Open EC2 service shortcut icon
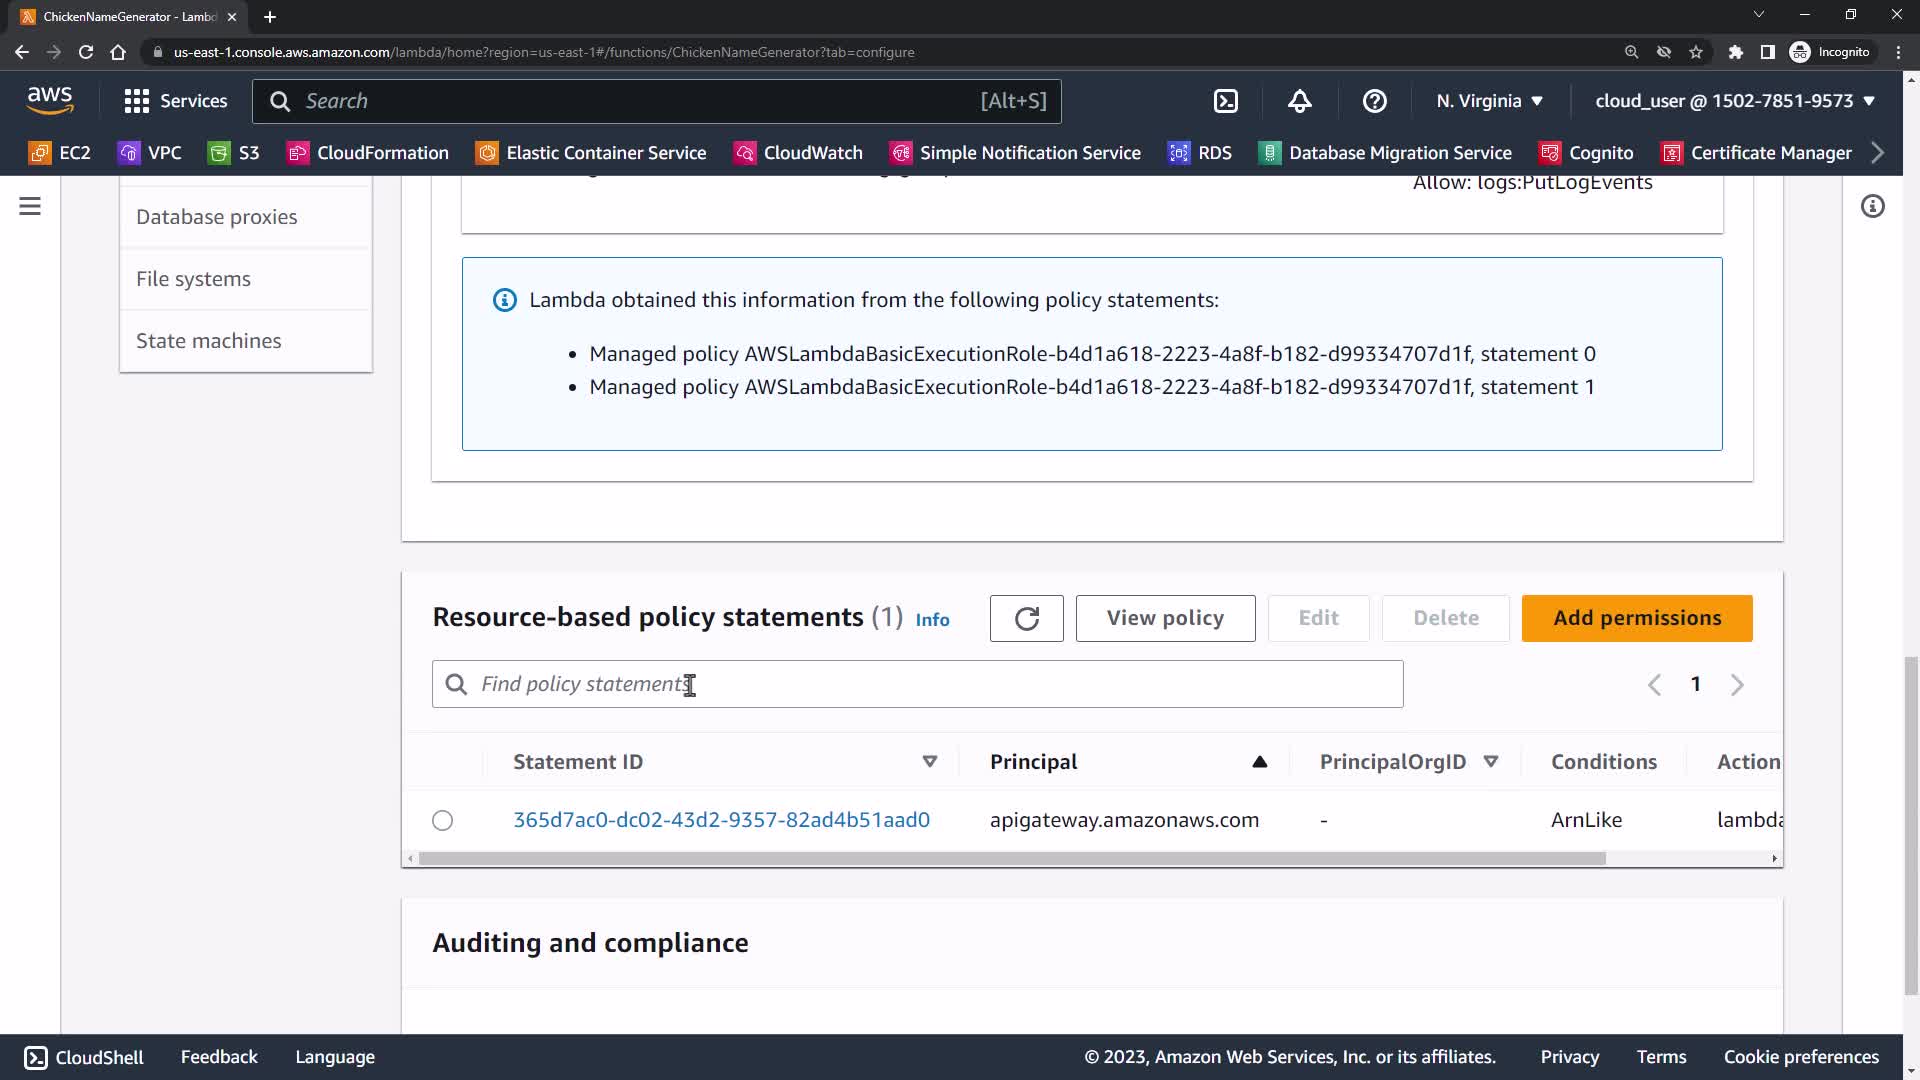Image resolution: width=1920 pixels, height=1080 pixels. (40, 153)
